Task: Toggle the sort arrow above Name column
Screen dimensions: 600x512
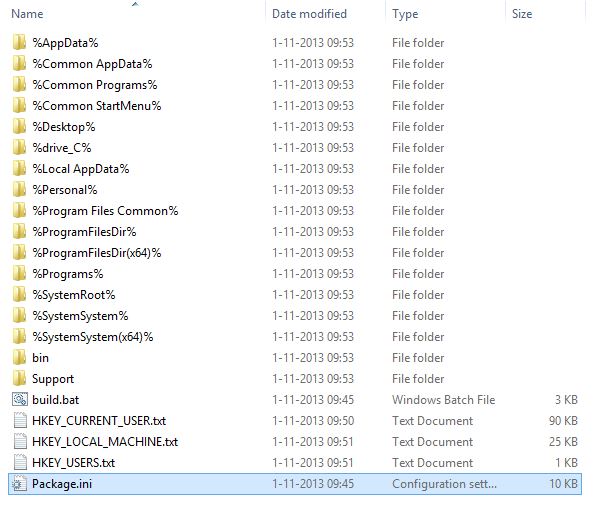Action: (135, 4)
